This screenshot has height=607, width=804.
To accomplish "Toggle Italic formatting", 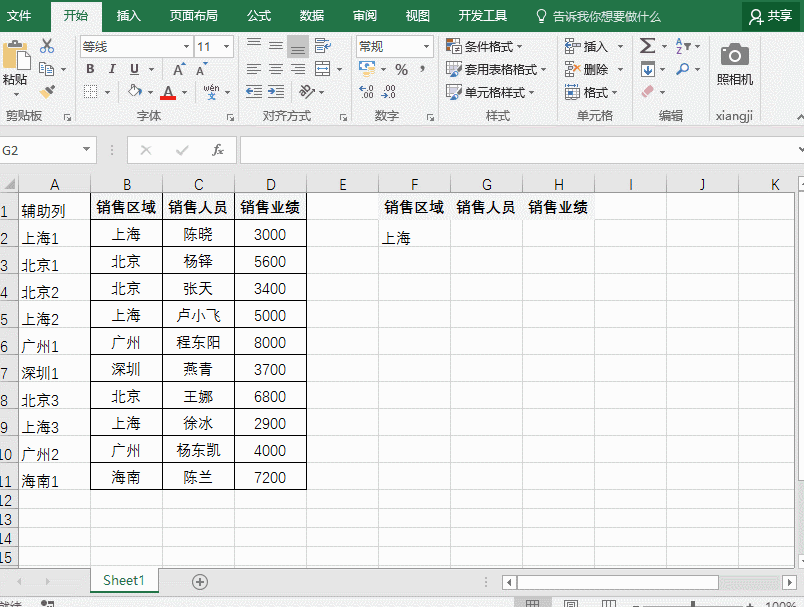I will tap(111, 69).
